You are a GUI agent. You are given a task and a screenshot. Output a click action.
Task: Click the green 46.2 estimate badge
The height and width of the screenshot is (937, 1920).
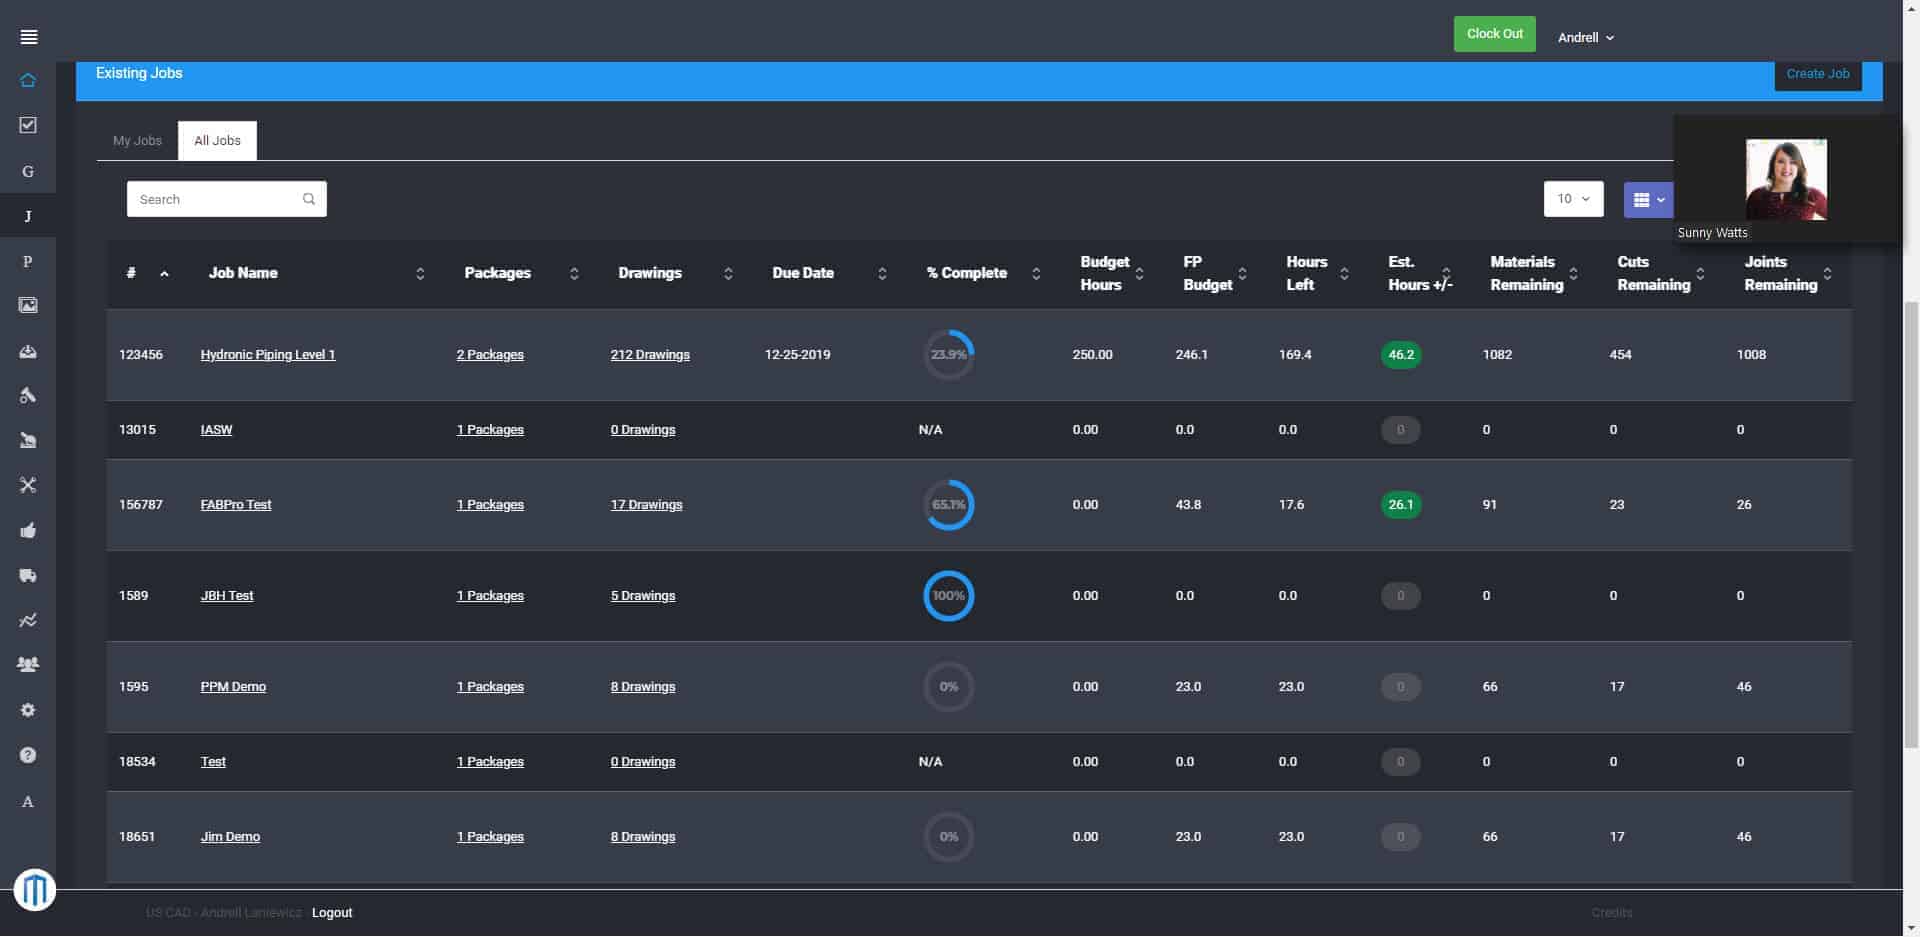(x=1401, y=355)
